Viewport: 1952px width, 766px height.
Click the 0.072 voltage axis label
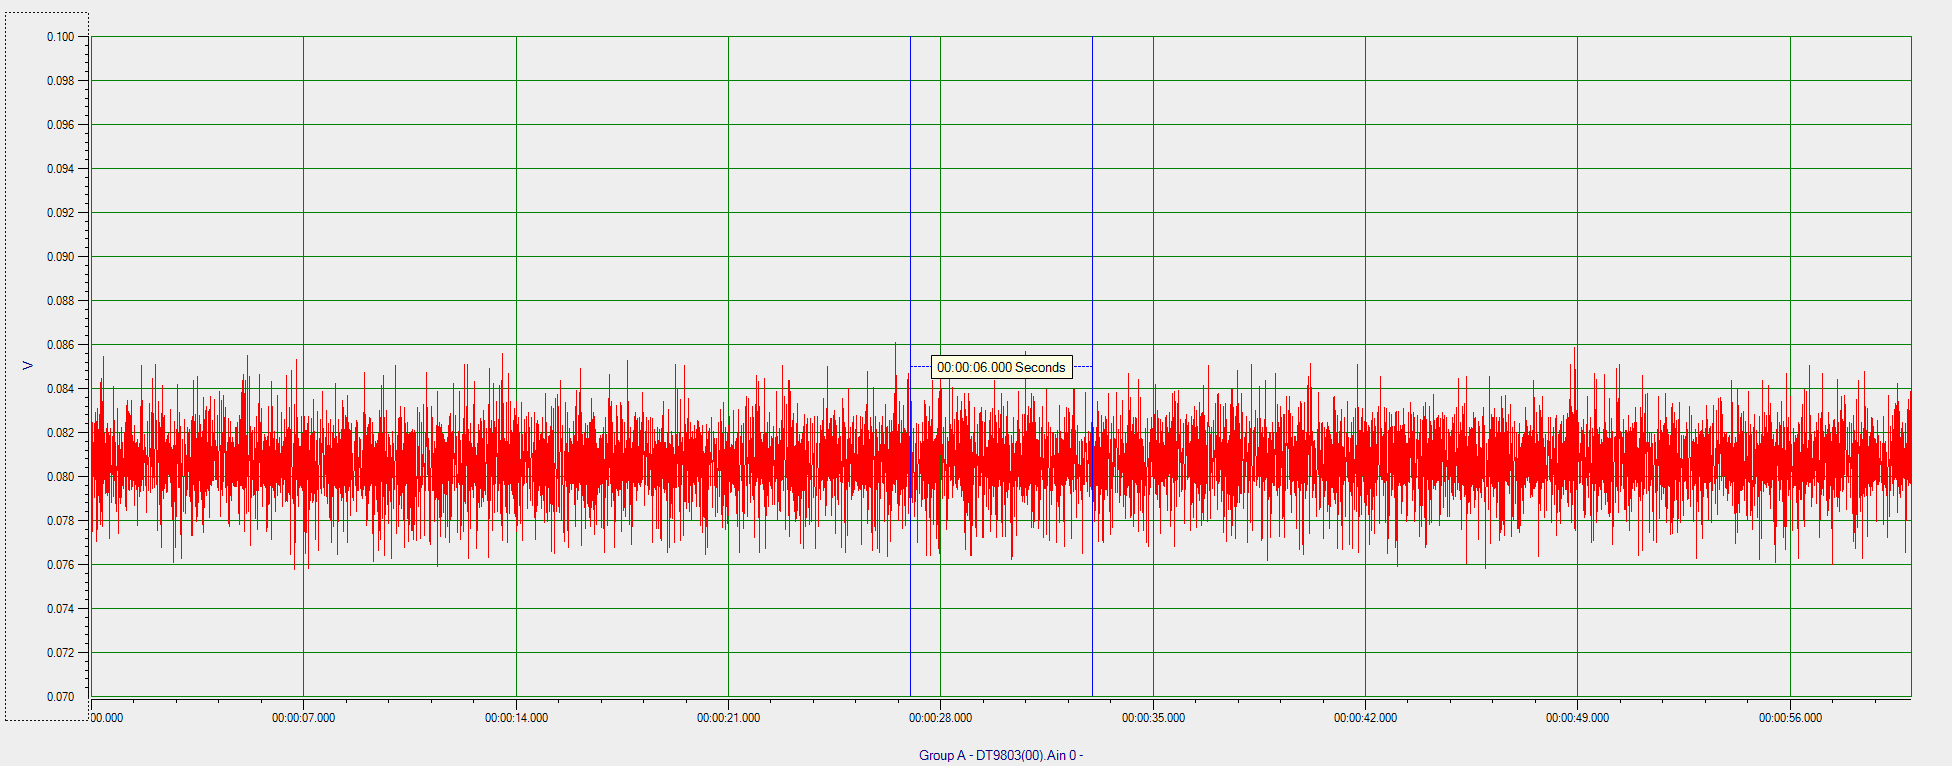[x=60, y=653]
